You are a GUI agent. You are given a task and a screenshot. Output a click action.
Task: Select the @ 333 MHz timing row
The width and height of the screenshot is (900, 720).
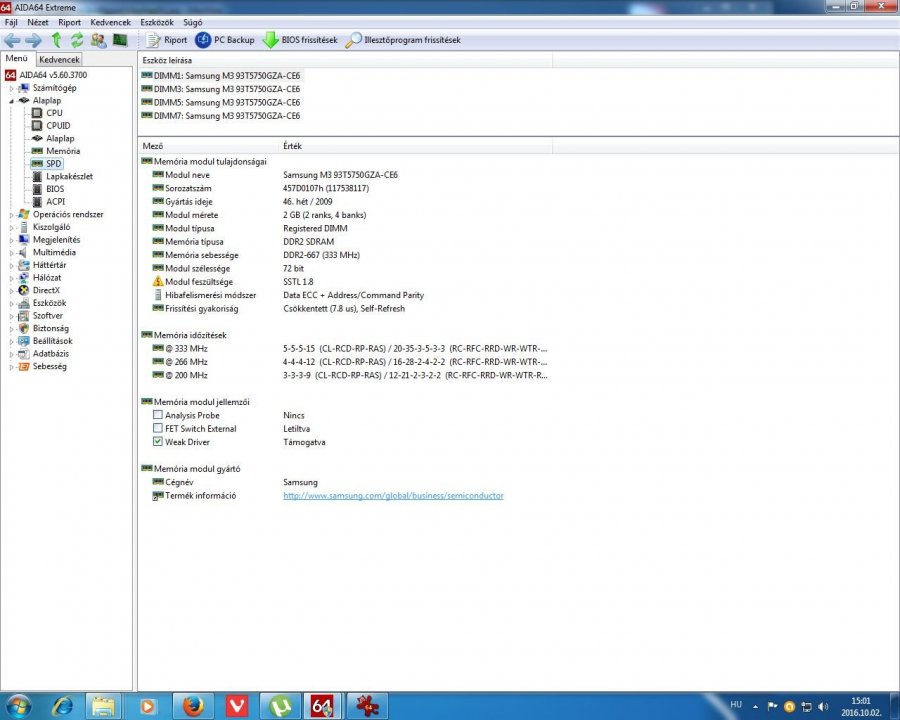(x=350, y=349)
